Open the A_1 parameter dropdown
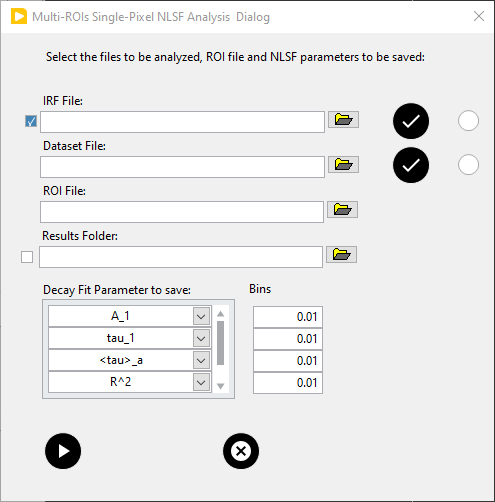Screen dimensions: 495x502 [201, 316]
